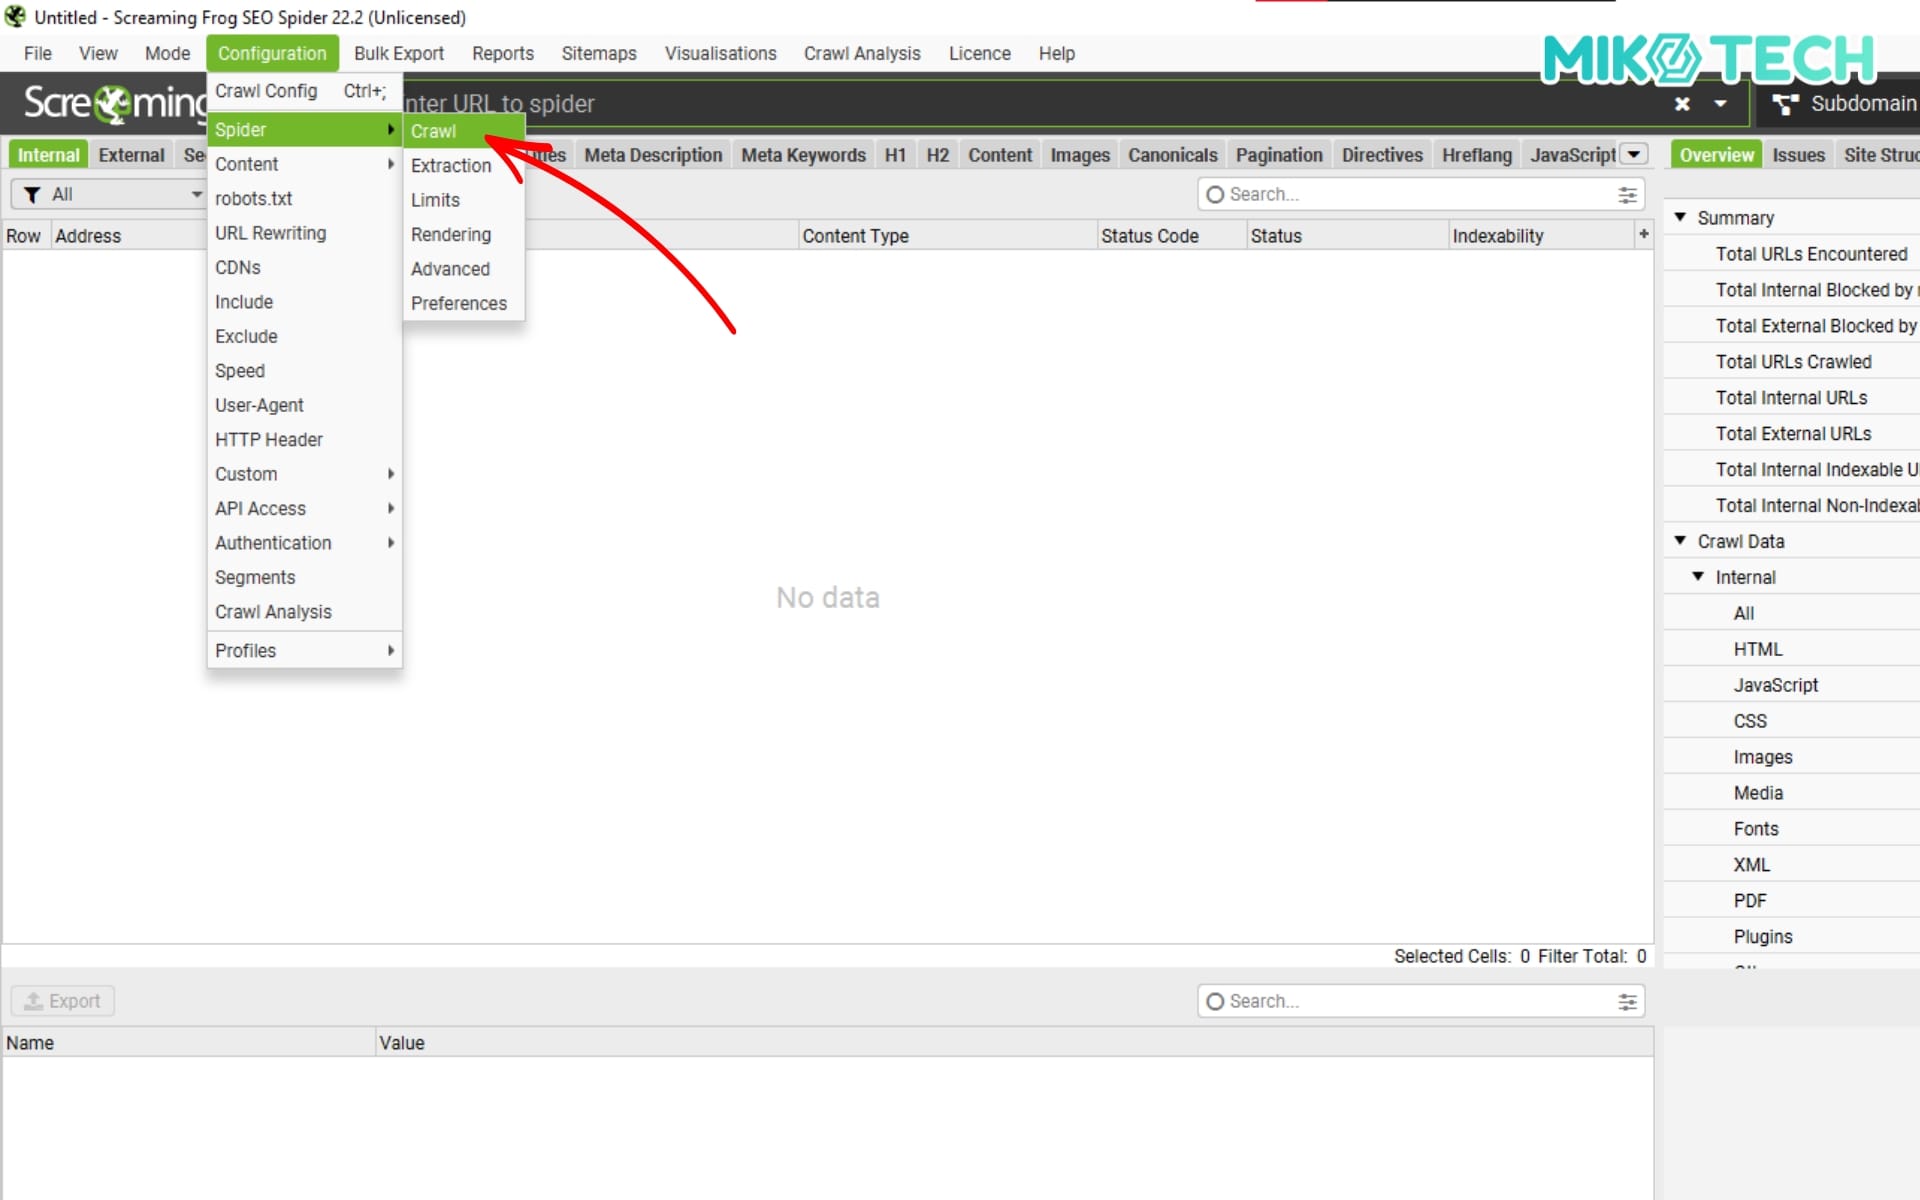
Task: Click the Export upload icon
Action: 34,1001
